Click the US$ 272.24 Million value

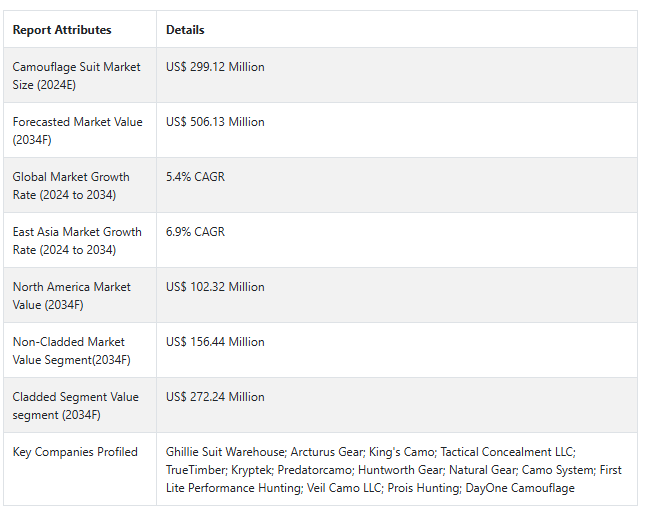point(215,397)
